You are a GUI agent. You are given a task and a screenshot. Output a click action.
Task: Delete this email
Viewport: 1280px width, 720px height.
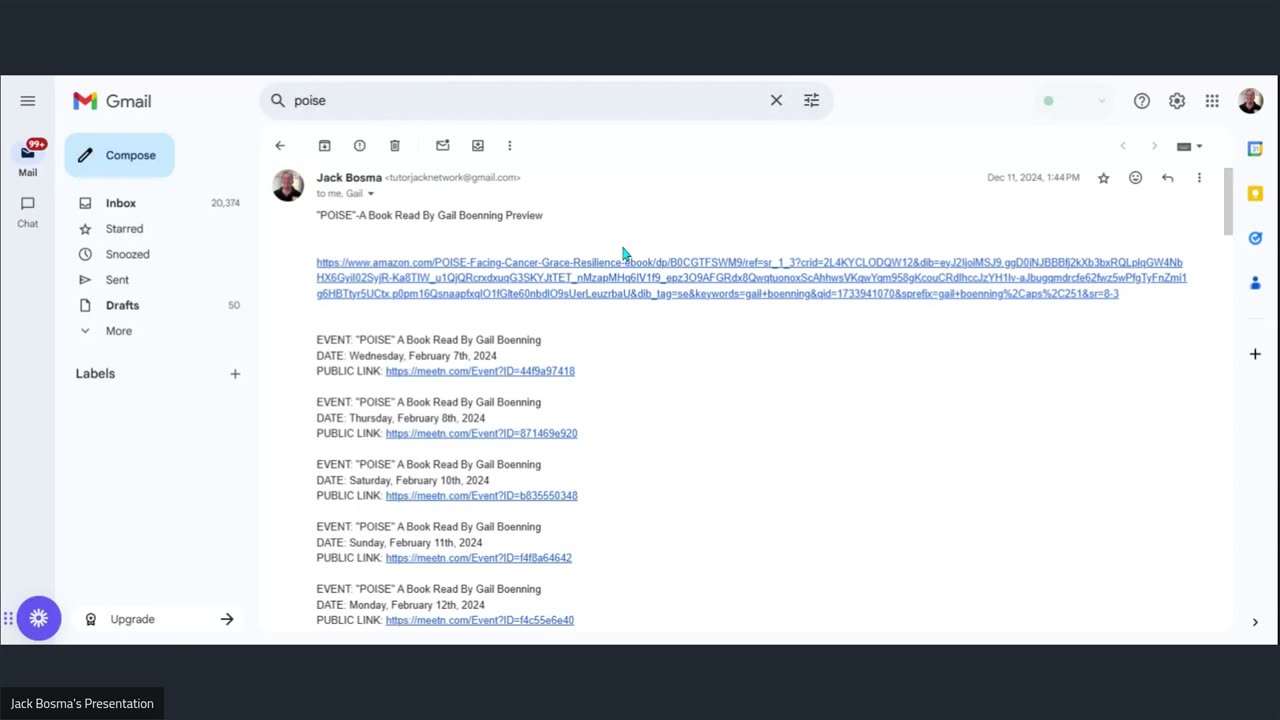tap(395, 146)
